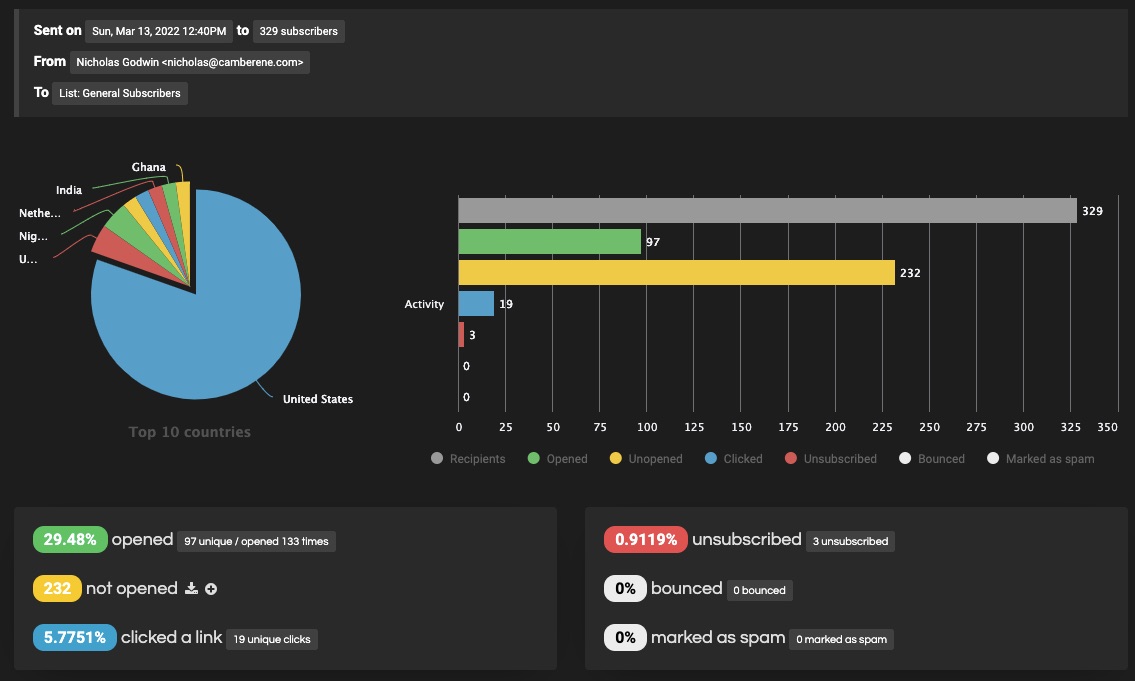Click the green Opened bar showing 97
Screen dimensions: 1135x681
pyautogui.click(x=549, y=242)
